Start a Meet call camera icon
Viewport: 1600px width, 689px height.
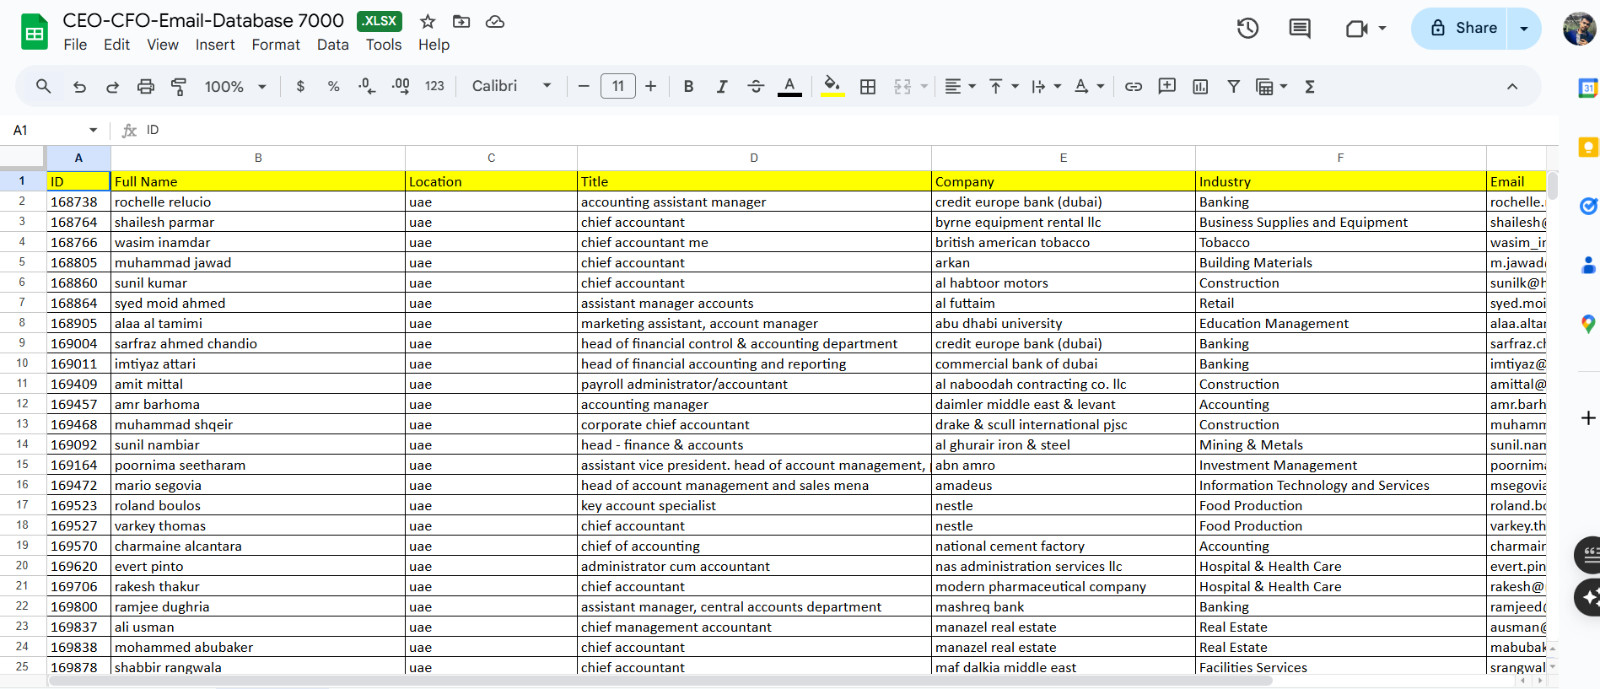pos(1357,28)
